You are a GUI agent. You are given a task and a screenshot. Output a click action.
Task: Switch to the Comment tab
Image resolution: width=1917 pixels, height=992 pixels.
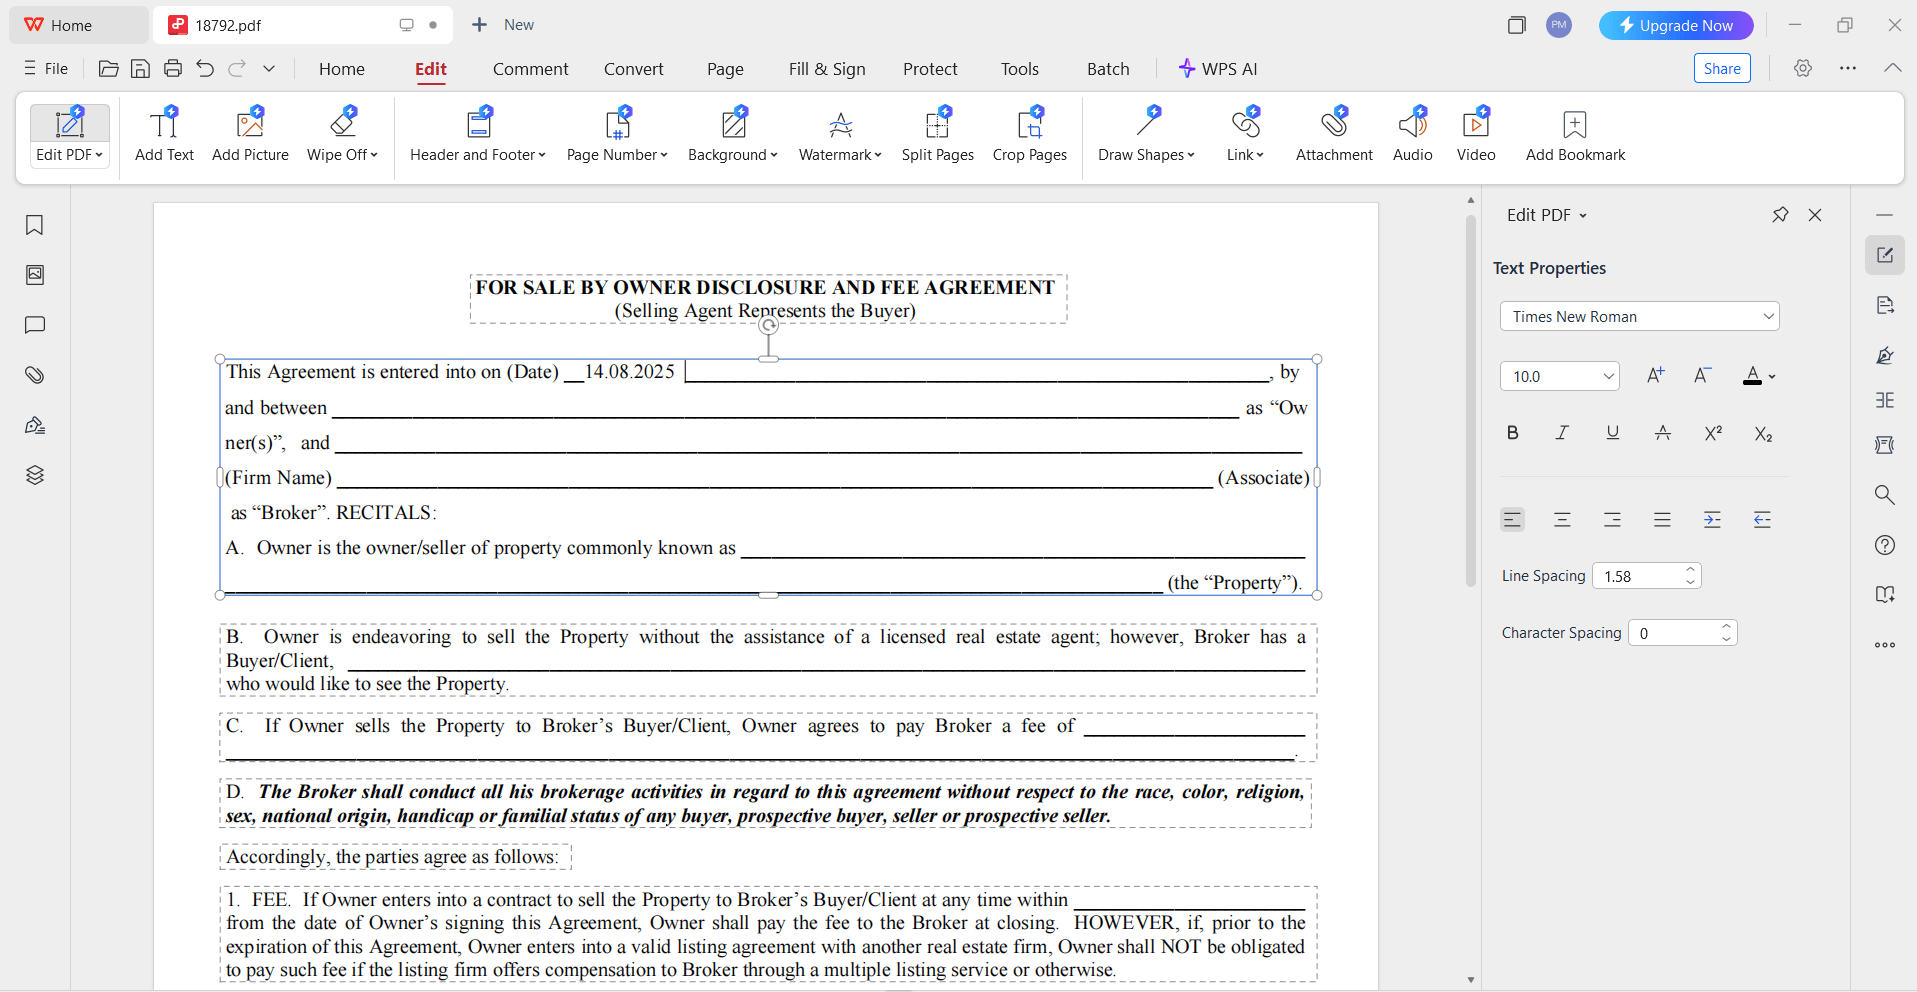coord(530,68)
